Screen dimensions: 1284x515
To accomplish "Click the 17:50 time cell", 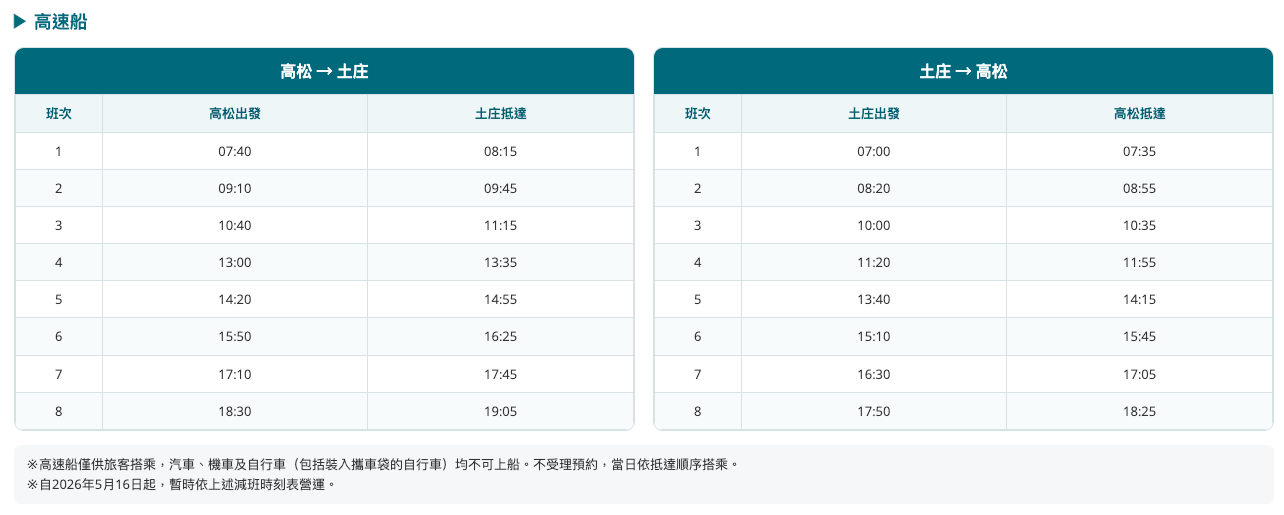I will pyautogui.click(x=874, y=411).
